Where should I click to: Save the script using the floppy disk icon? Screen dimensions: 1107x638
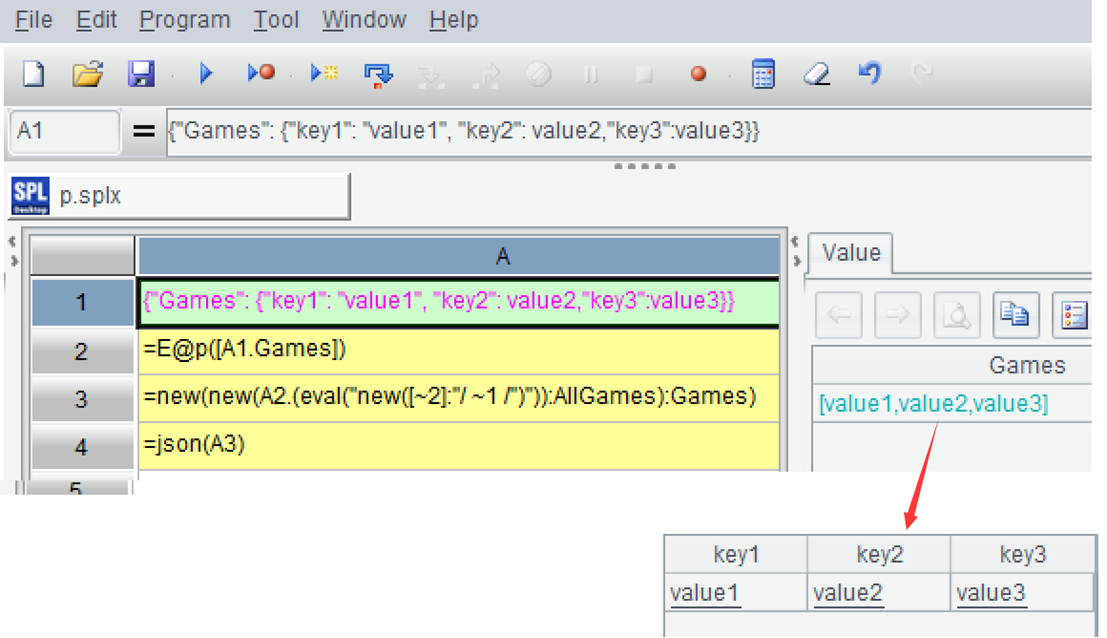pyautogui.click(x=141, y=74)
